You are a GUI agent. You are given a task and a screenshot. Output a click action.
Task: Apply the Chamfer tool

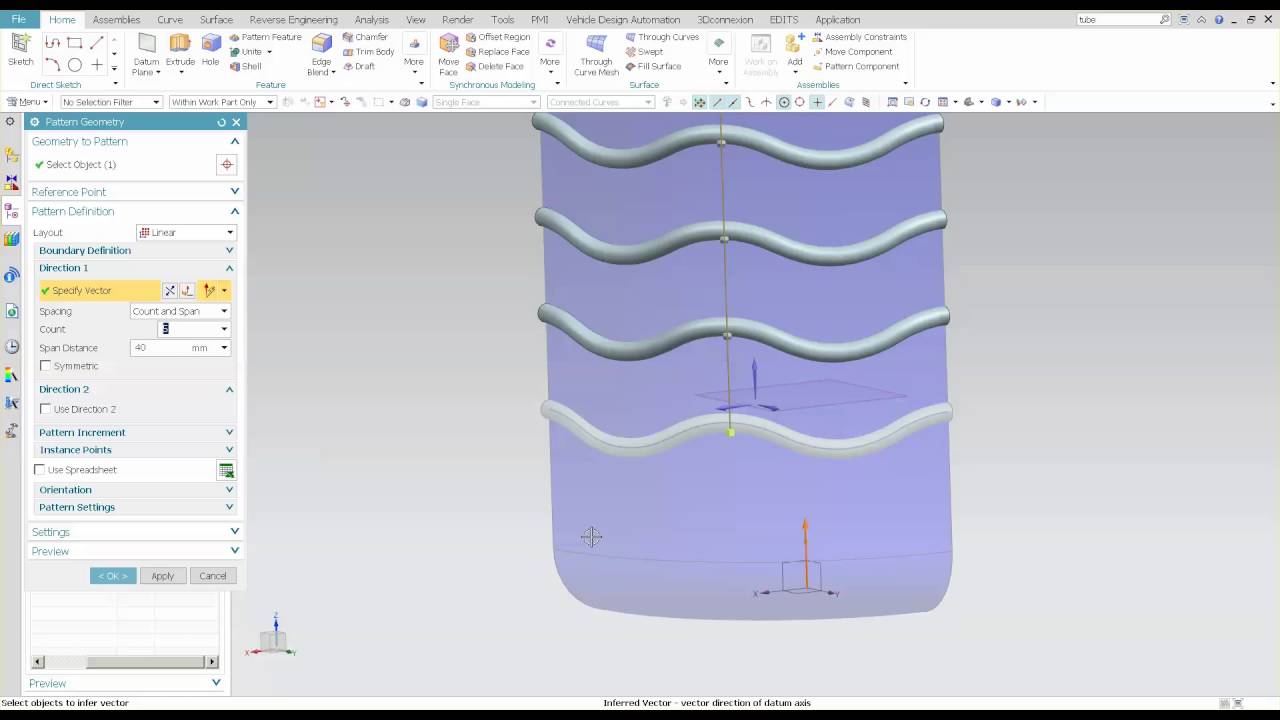tap(365, 37)
